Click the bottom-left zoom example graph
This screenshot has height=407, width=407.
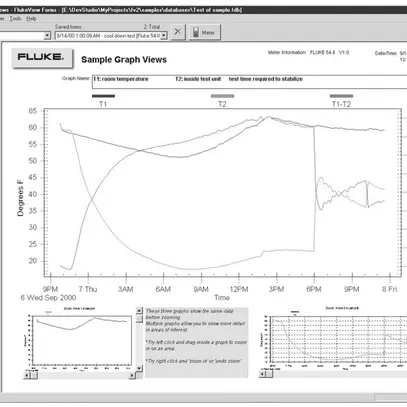(x=82, y=340)
